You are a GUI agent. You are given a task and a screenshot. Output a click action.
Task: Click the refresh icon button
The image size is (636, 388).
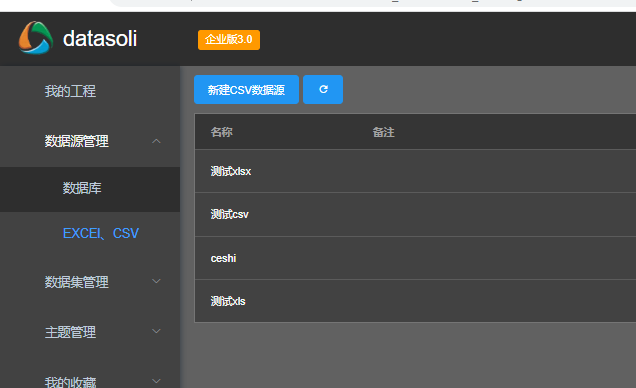(323, 90)
